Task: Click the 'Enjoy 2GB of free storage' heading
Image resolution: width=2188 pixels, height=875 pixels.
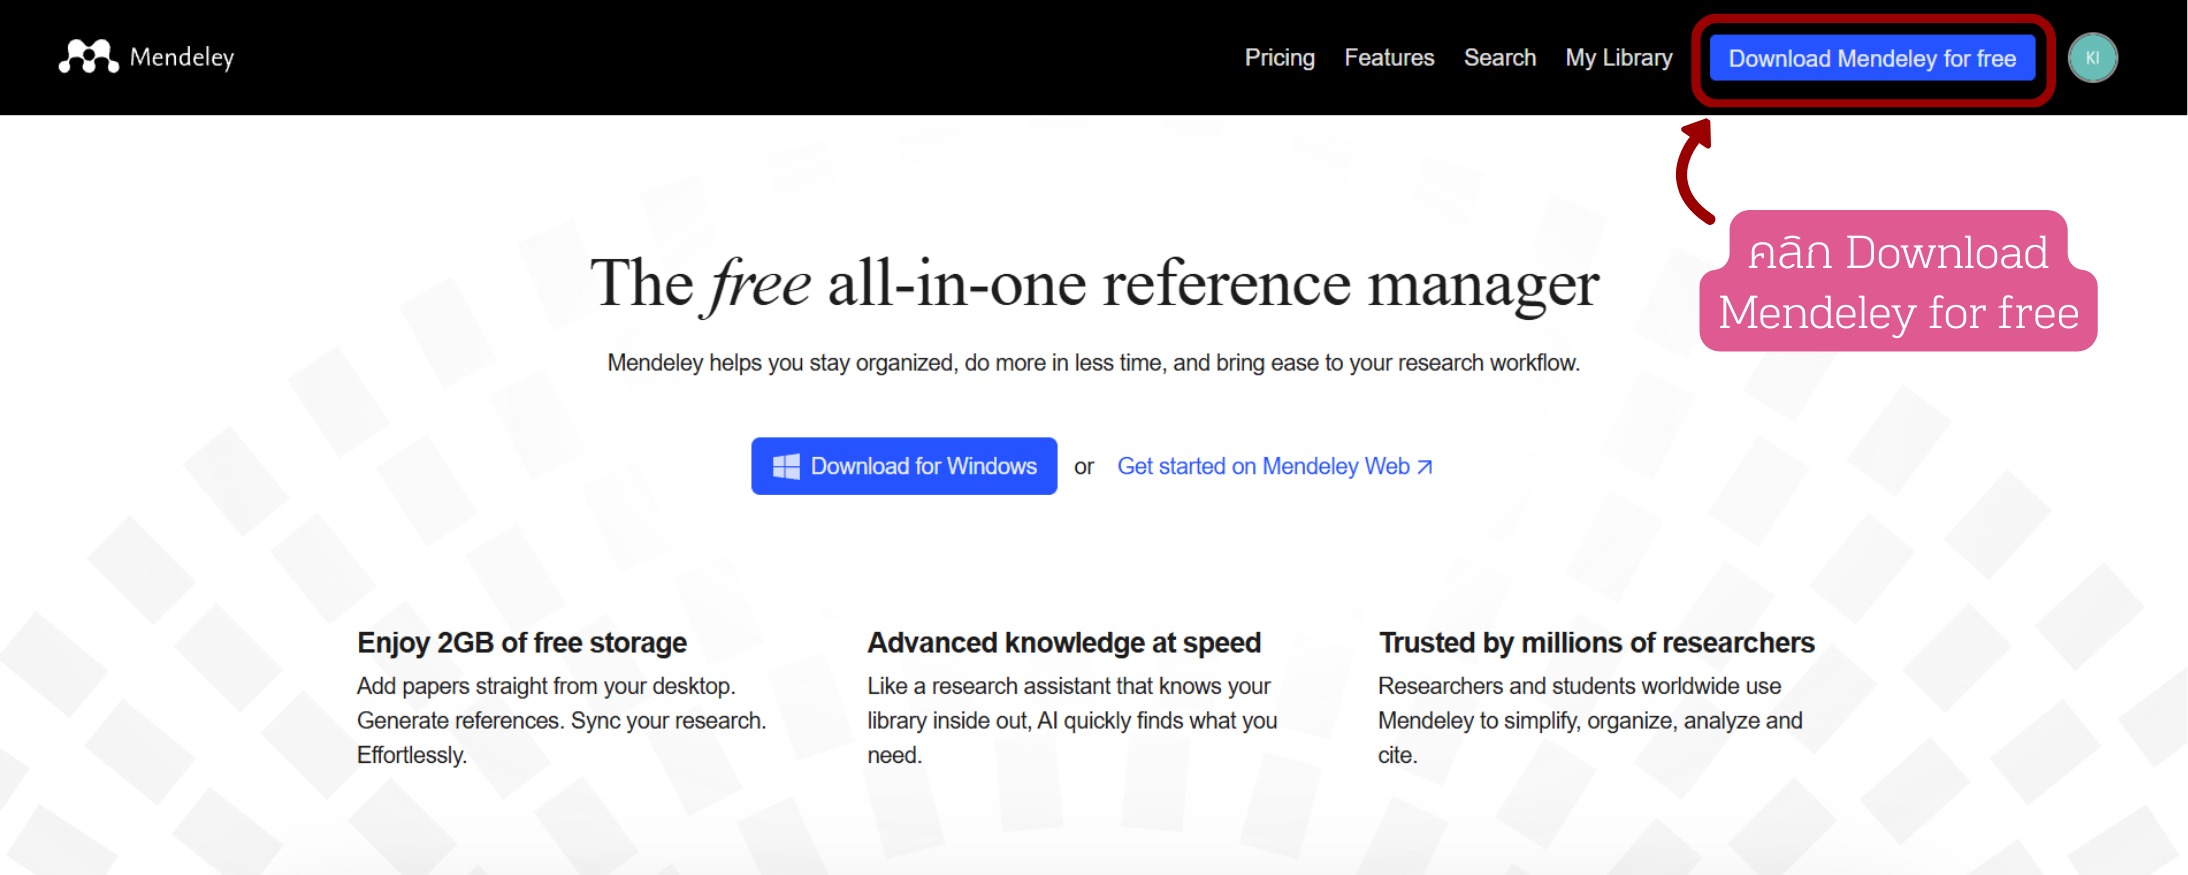Action: pyautogui.click(x=522, y=642)
